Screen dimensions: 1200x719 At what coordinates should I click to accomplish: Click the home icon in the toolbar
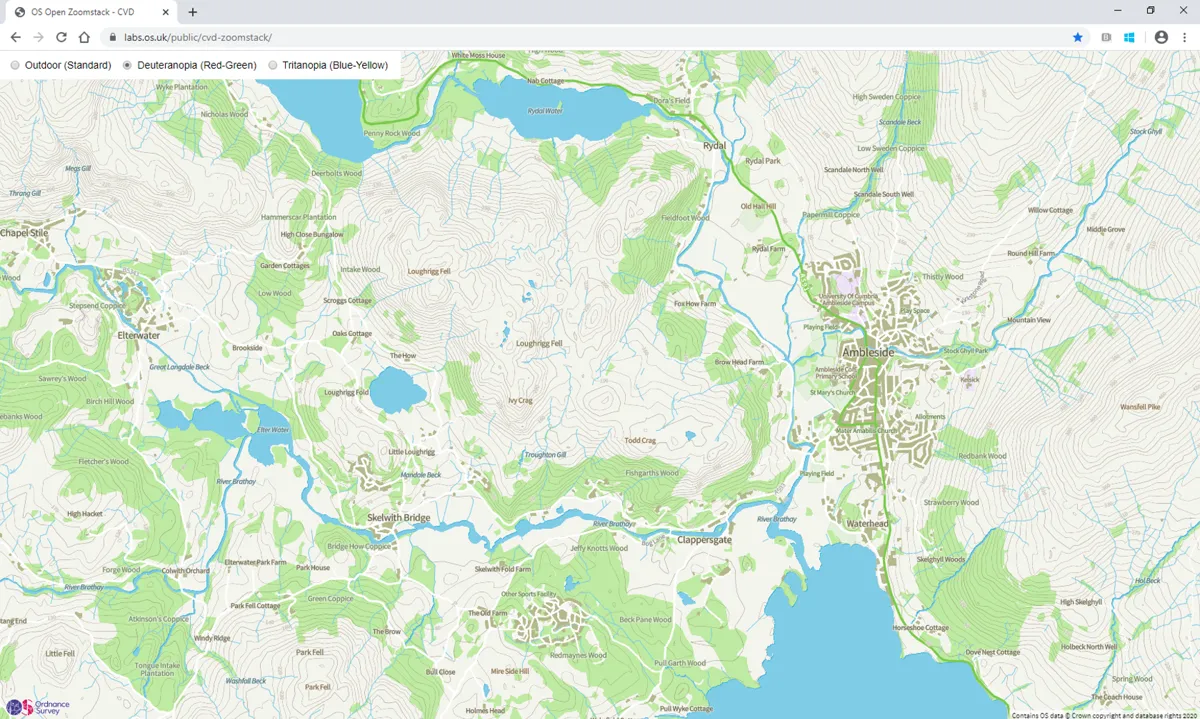86,37
